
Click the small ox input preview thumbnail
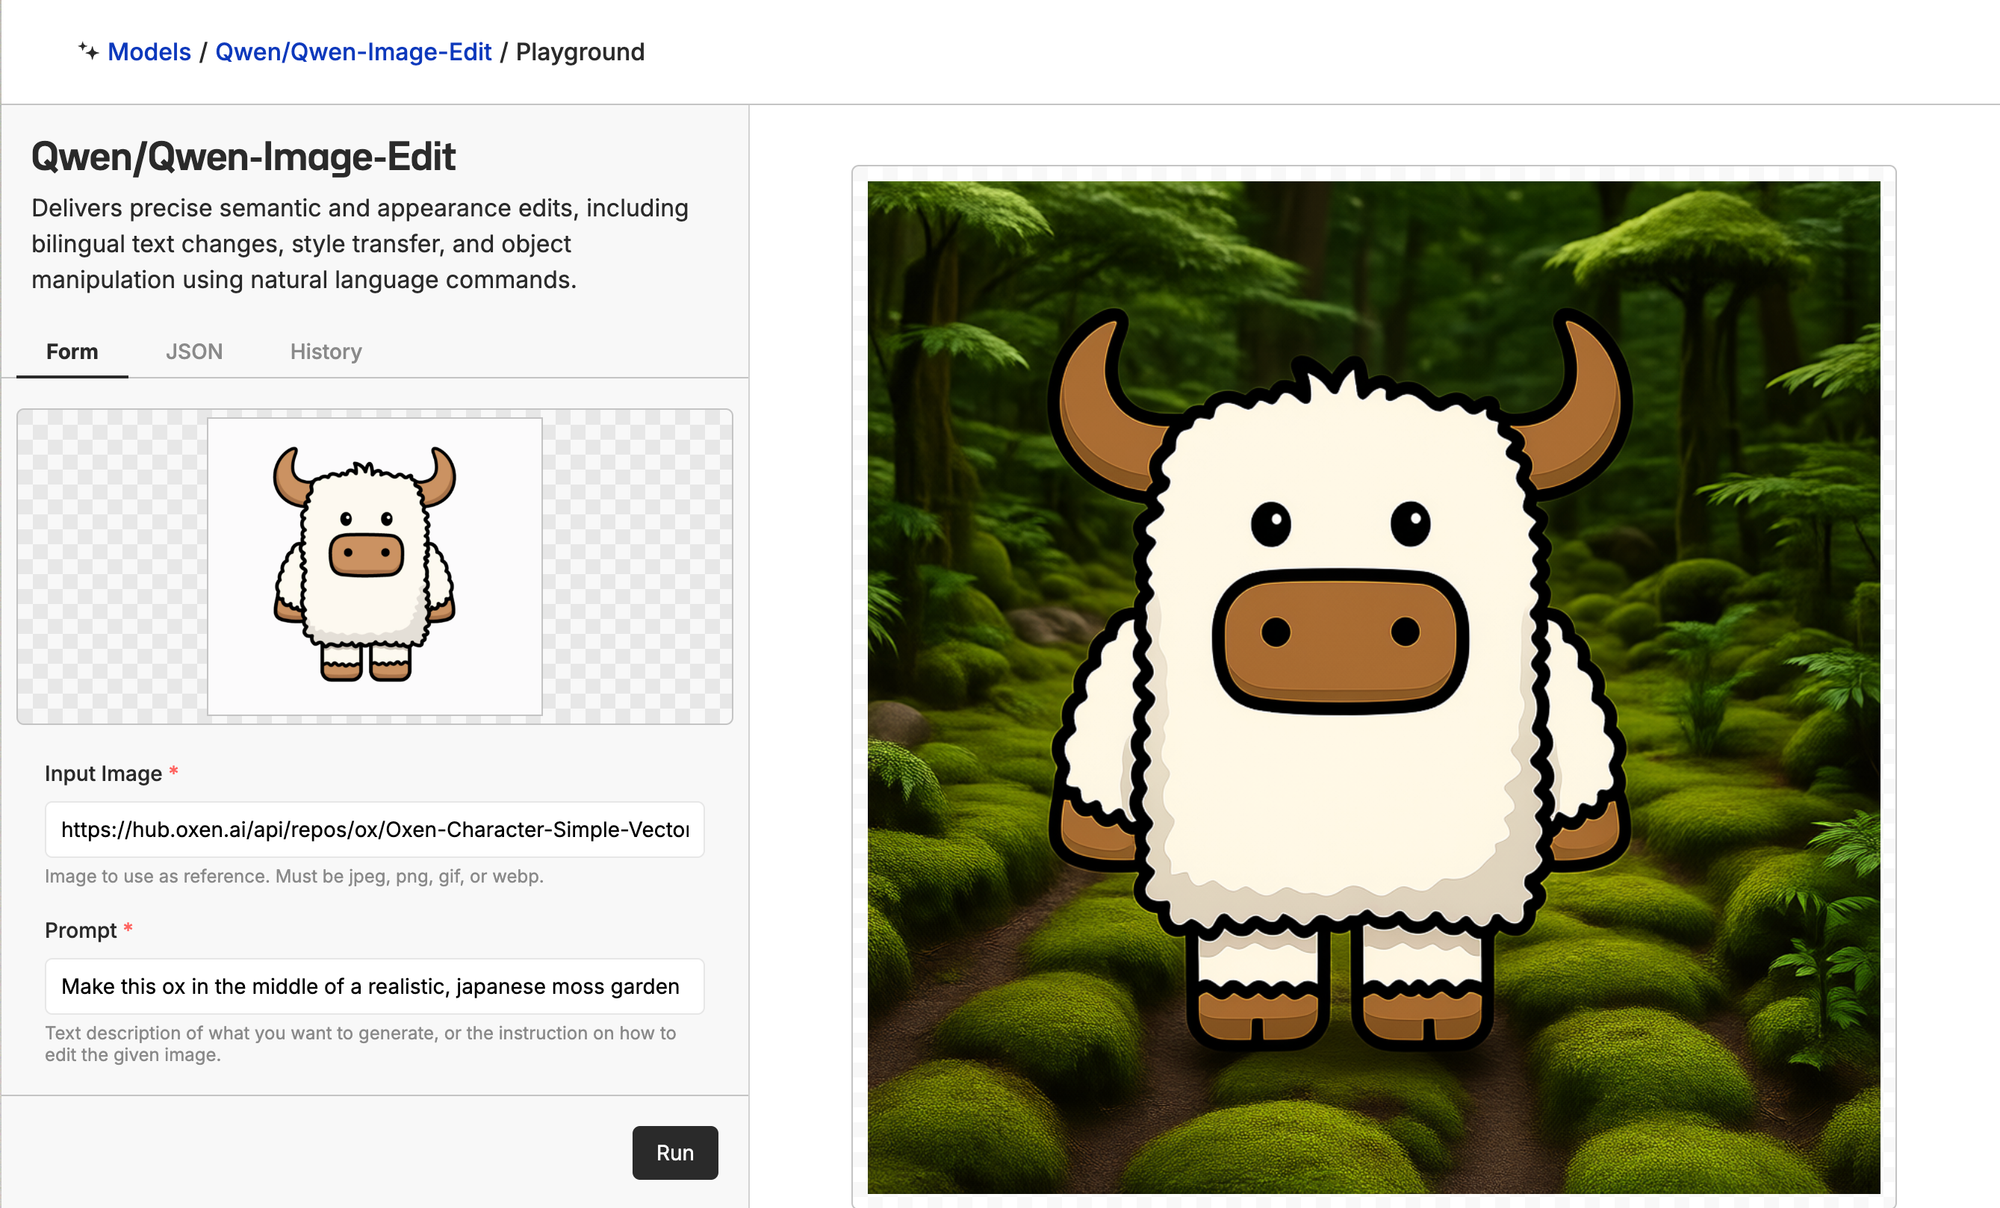coord(374,566)
